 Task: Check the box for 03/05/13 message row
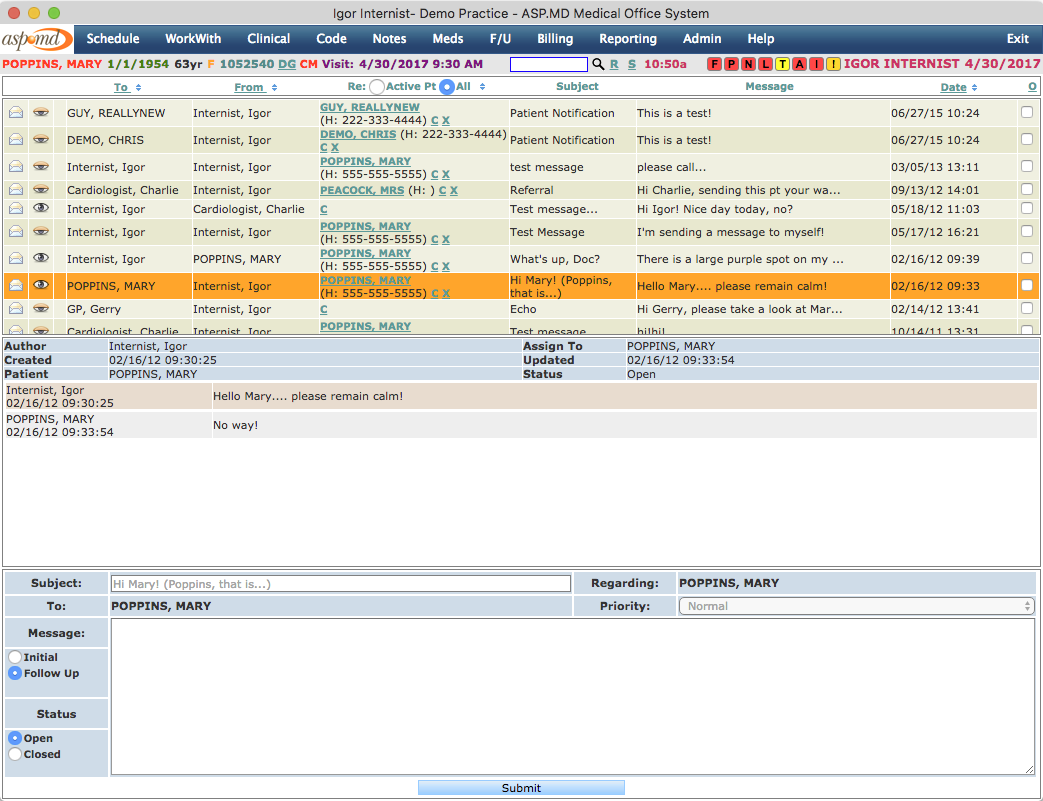[1027, 166]
